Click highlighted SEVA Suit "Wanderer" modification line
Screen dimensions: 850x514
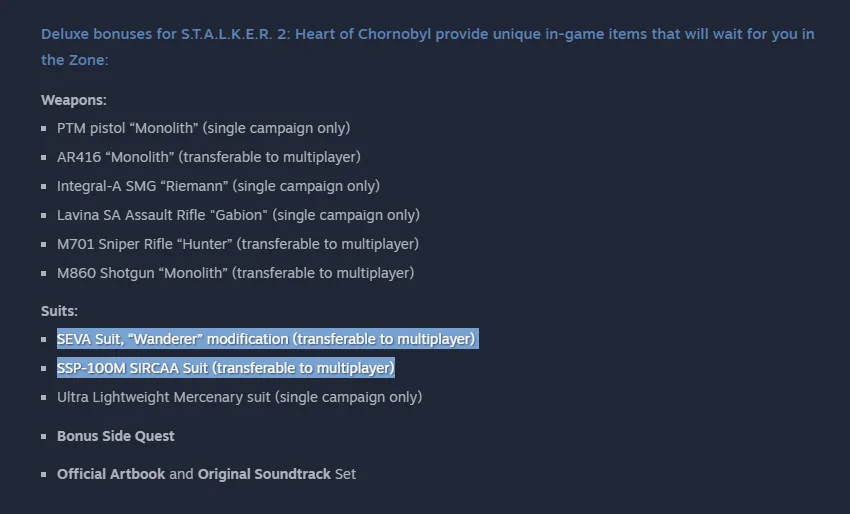(266, 339)
